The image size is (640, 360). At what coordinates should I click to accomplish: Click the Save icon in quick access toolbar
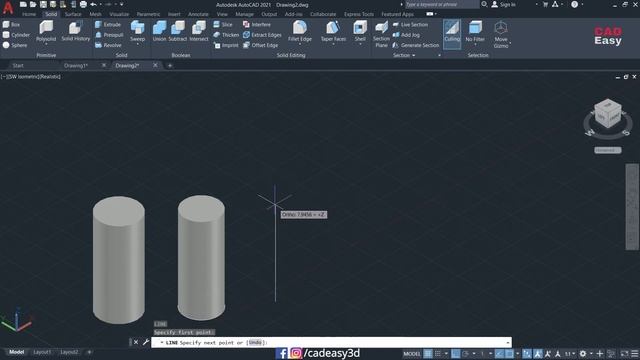[43, 4]
